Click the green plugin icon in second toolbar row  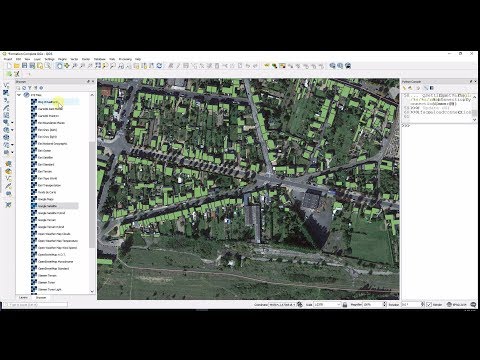[x=9, y=74]
